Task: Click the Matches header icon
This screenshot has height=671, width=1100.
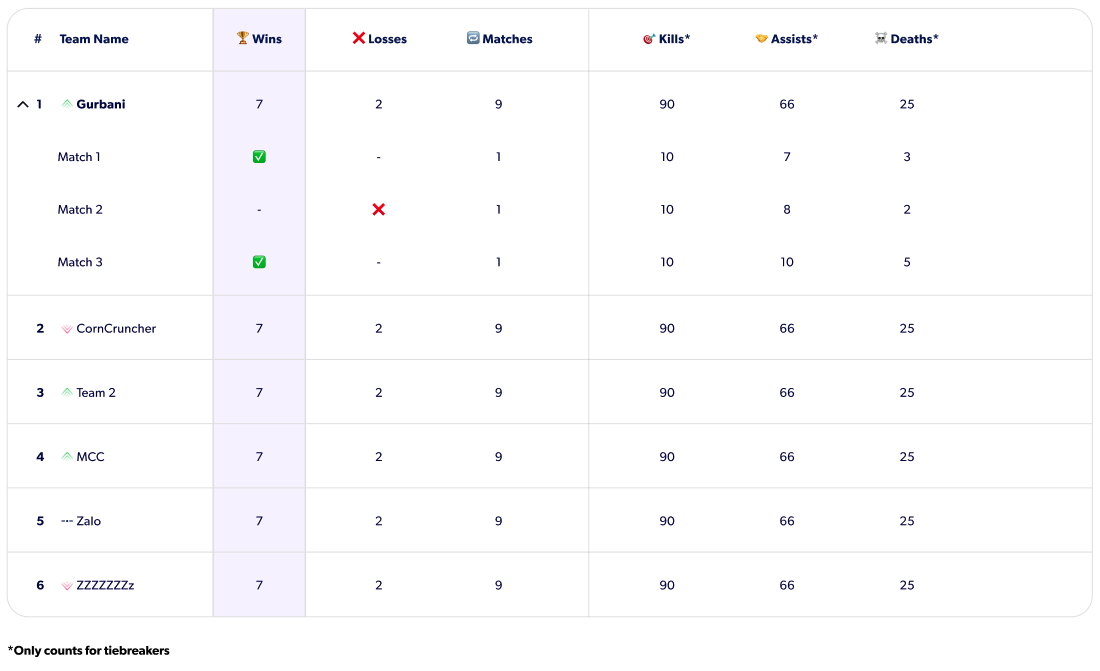Action: click(473, 38)
